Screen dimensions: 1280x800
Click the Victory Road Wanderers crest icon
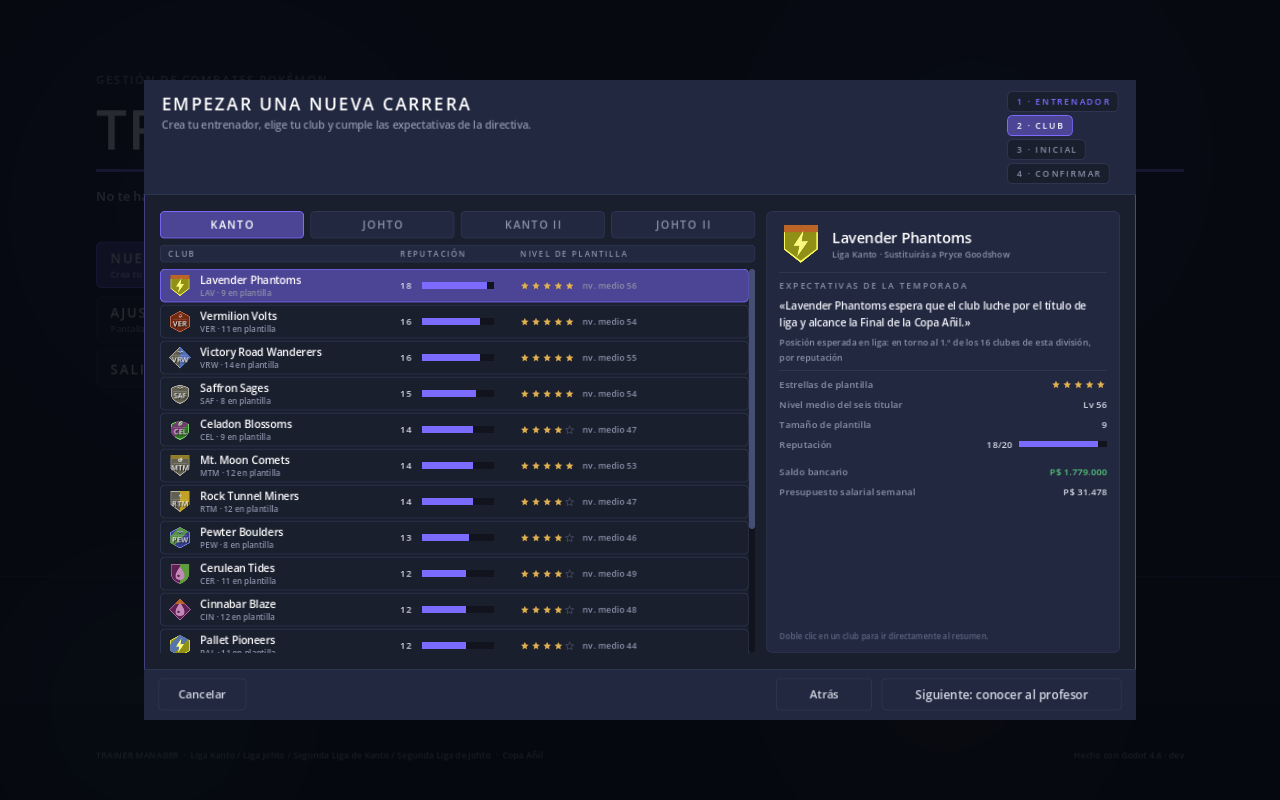pos(180,358)
